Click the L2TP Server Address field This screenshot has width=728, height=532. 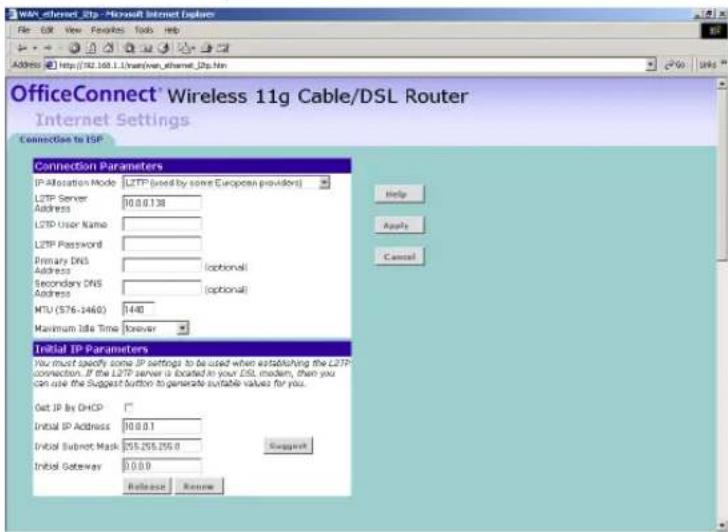coord(162,203)
